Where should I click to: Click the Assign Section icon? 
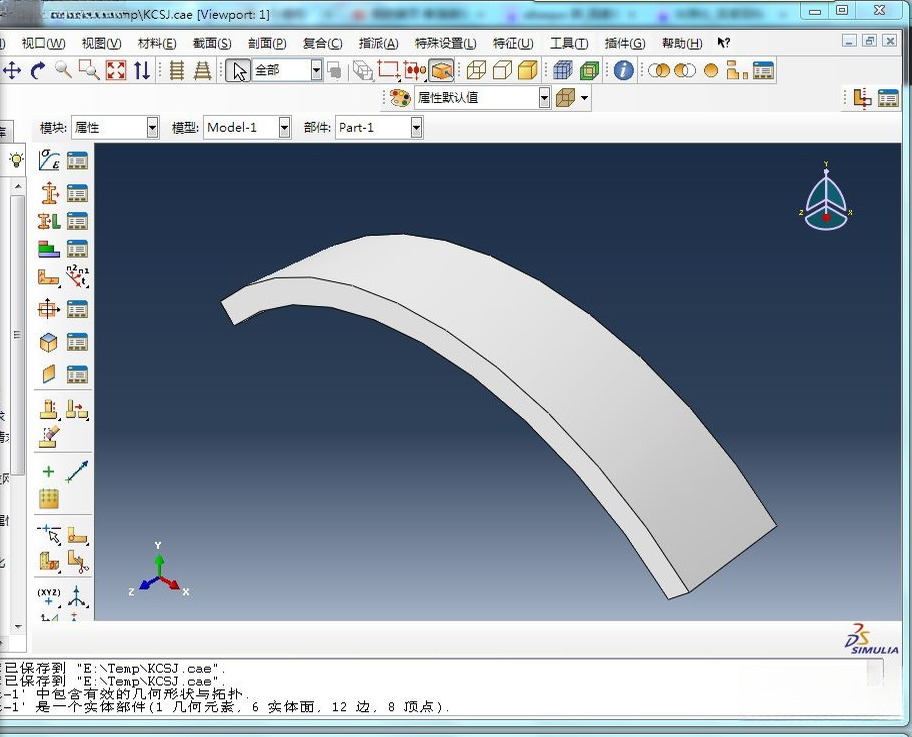tap(49, 221)
